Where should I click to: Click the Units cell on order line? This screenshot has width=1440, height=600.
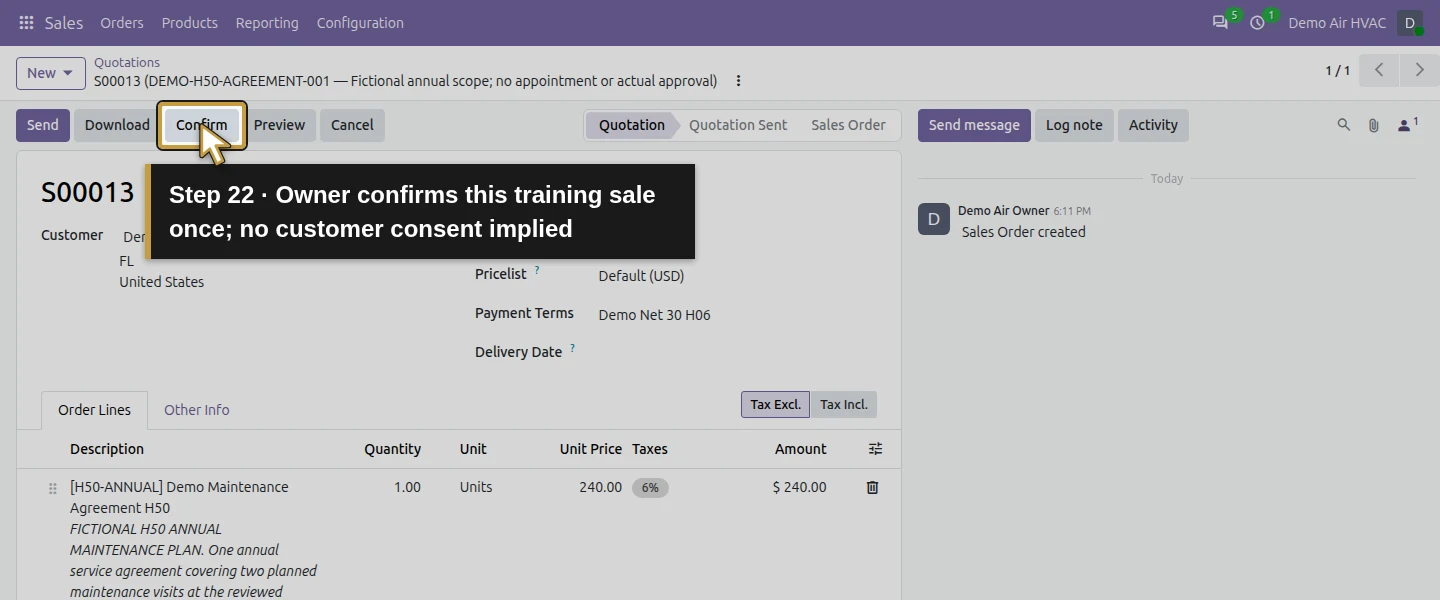point(476,487)
